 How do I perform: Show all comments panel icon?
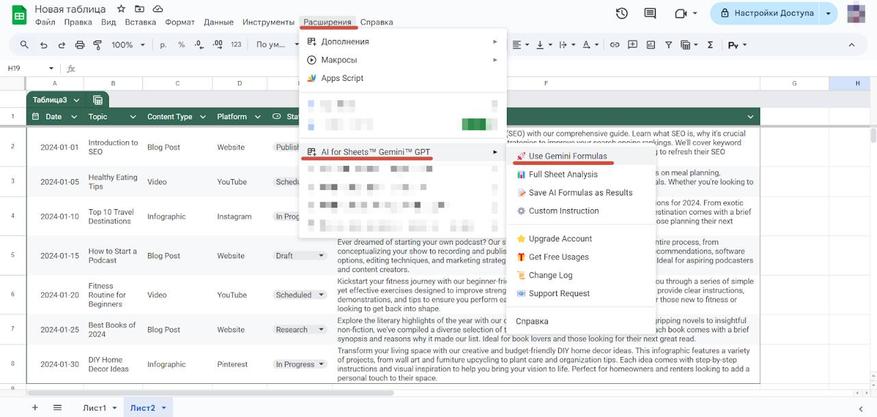[x=650, y=13]
